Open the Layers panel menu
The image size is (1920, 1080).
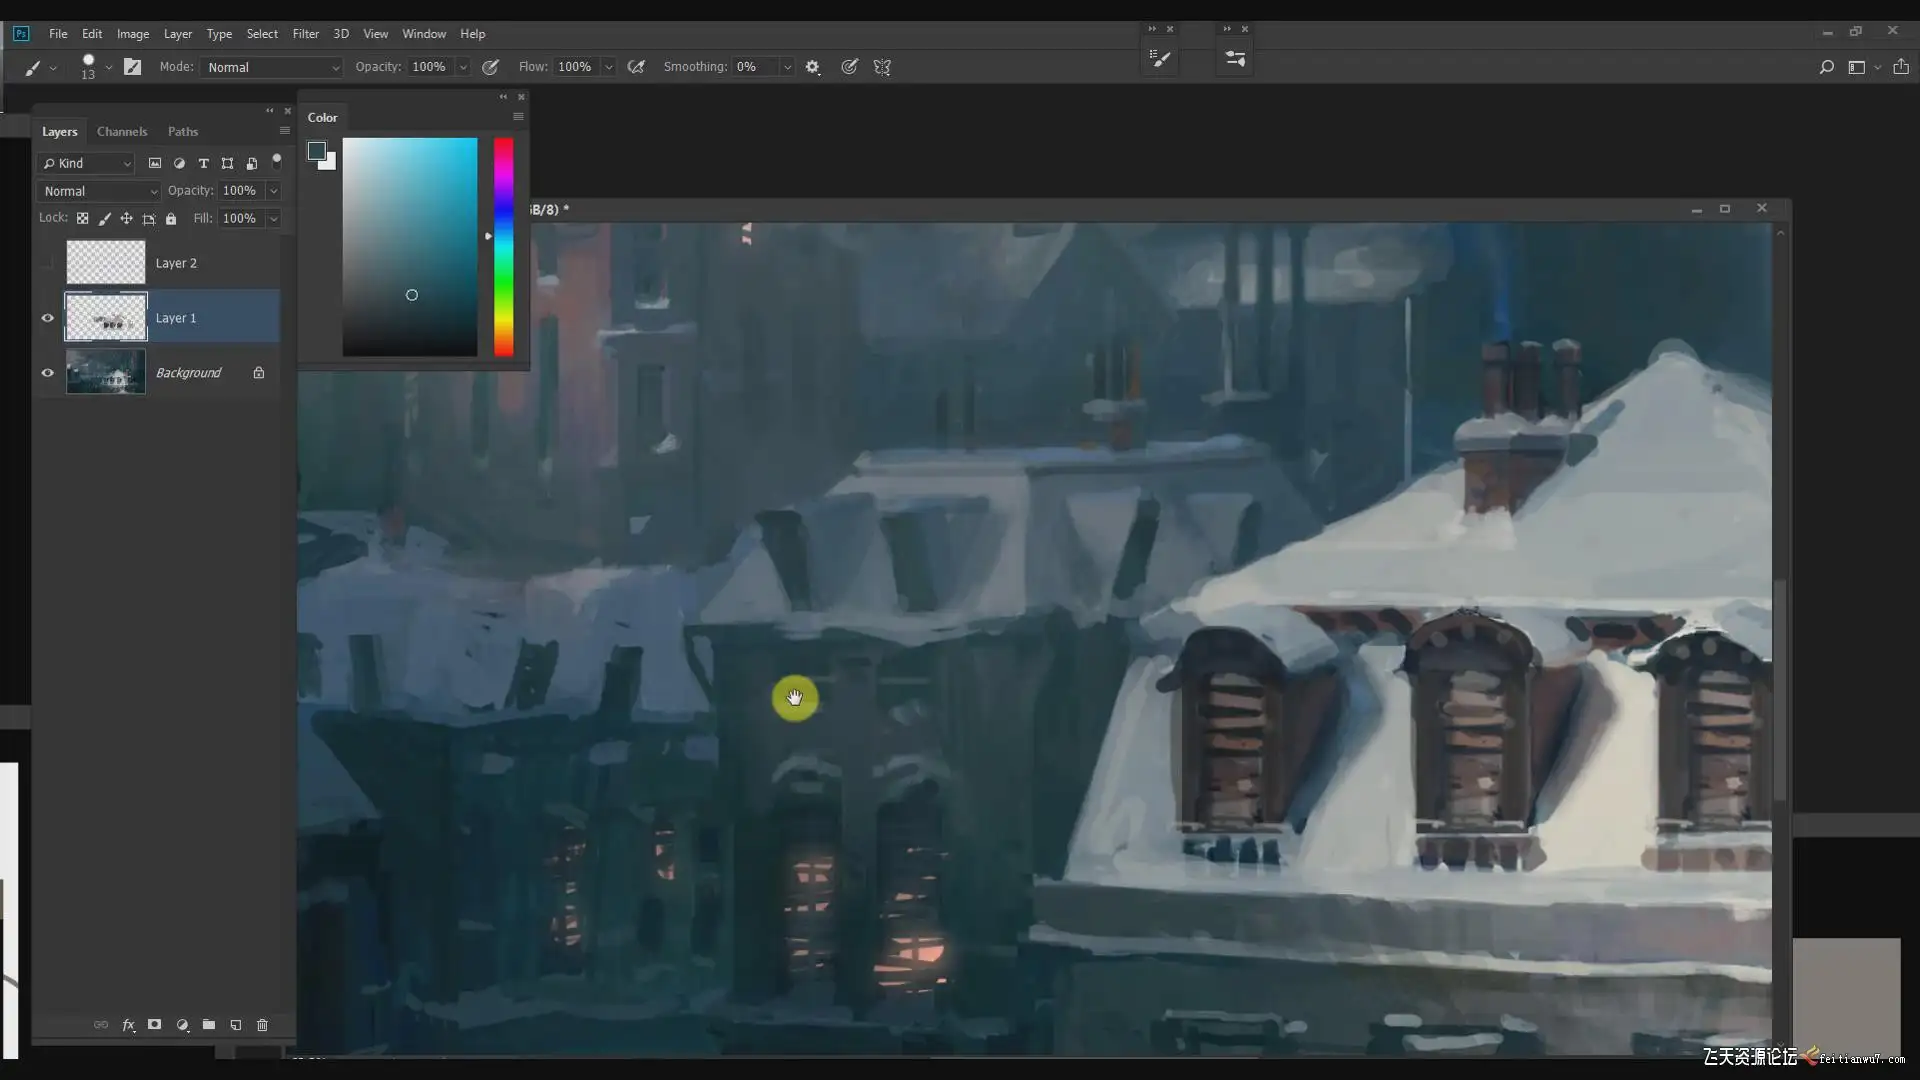tap(284, 131)
